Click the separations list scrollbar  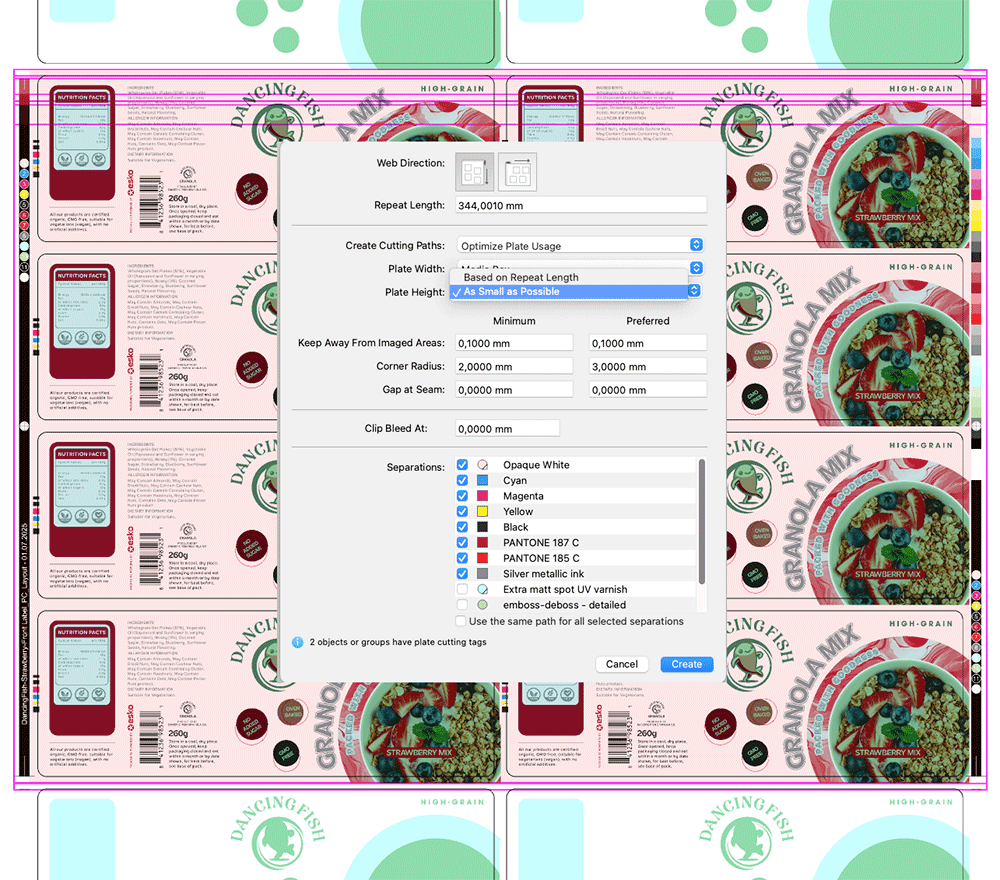click(702, 520)
